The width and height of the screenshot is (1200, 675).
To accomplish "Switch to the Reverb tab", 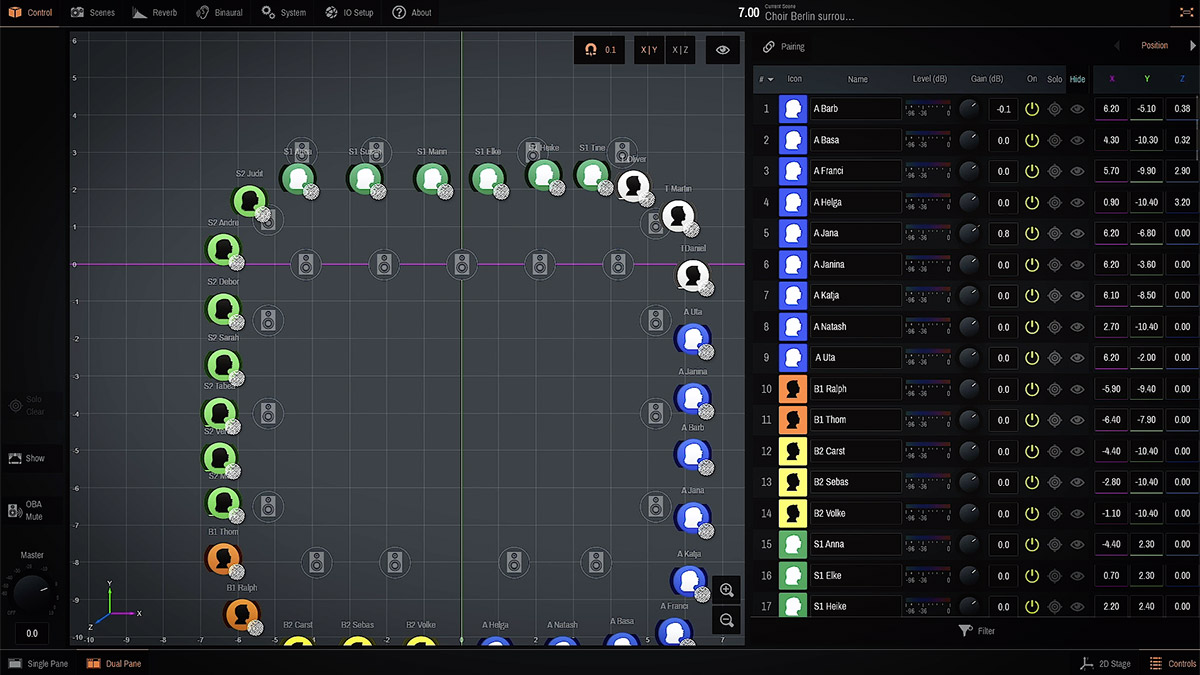I will pyautogui.click(x=154, y=13).
